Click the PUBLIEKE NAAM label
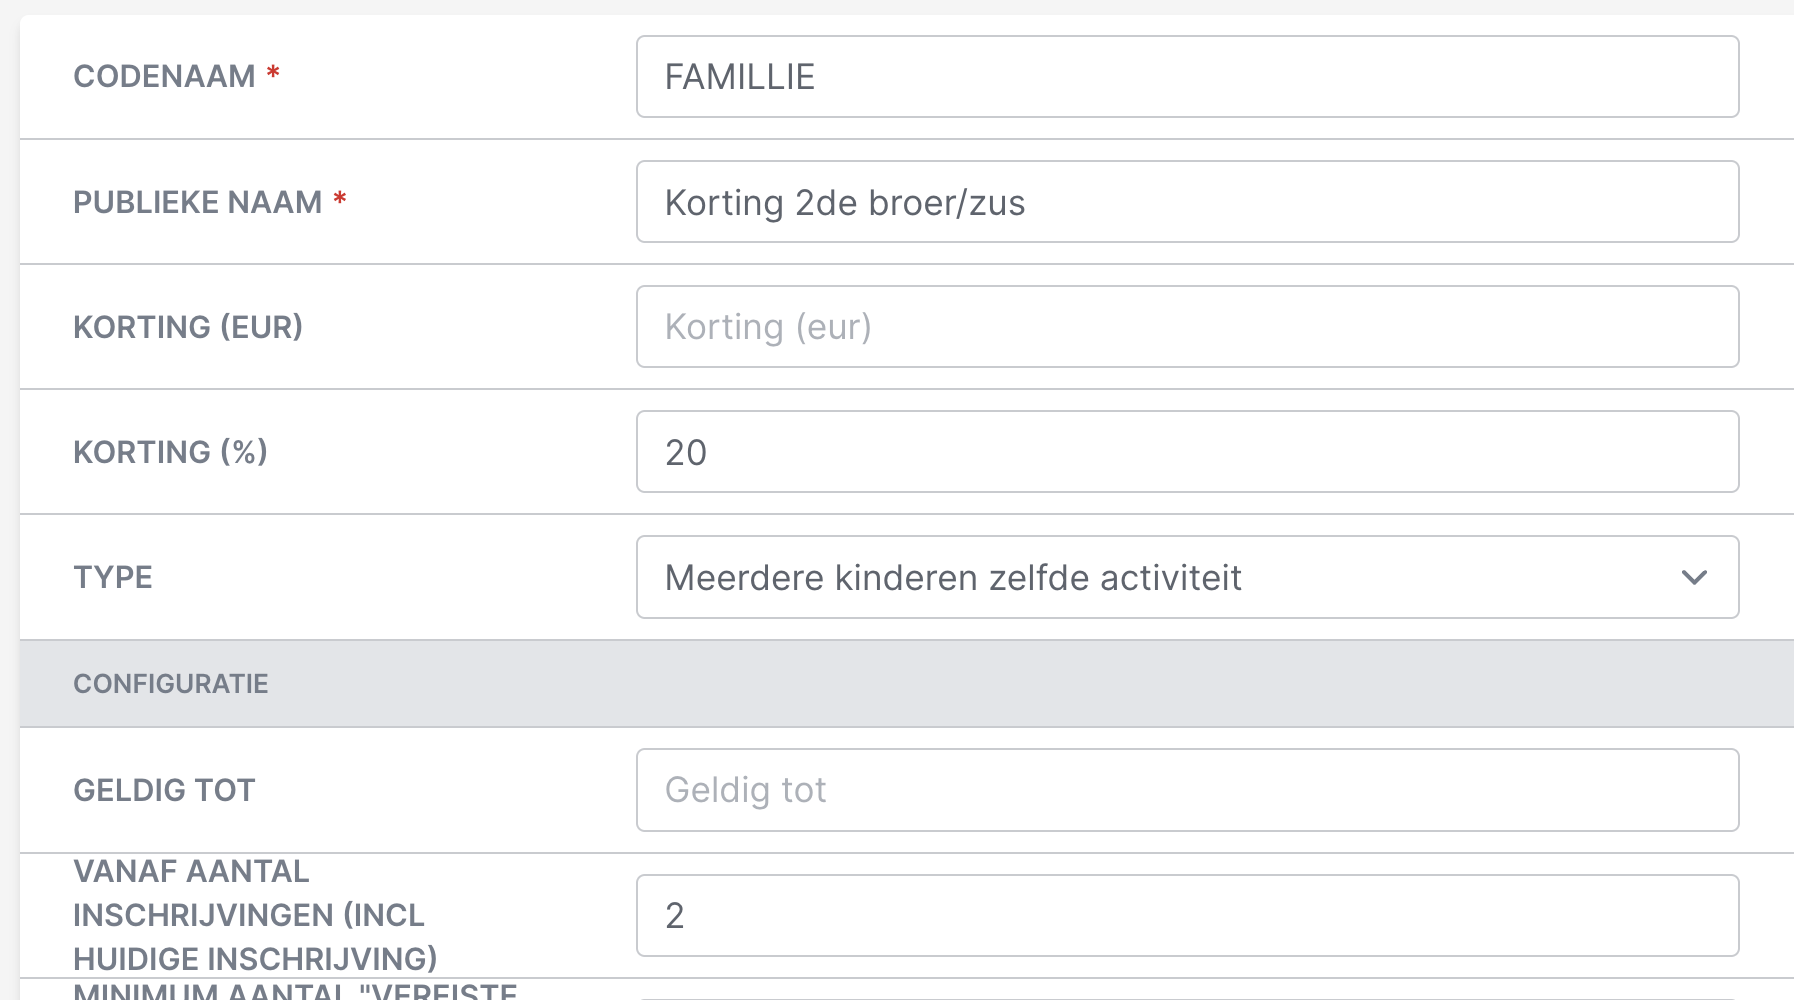Viewport: 1794px width, 1000px height. coord(197,202)
